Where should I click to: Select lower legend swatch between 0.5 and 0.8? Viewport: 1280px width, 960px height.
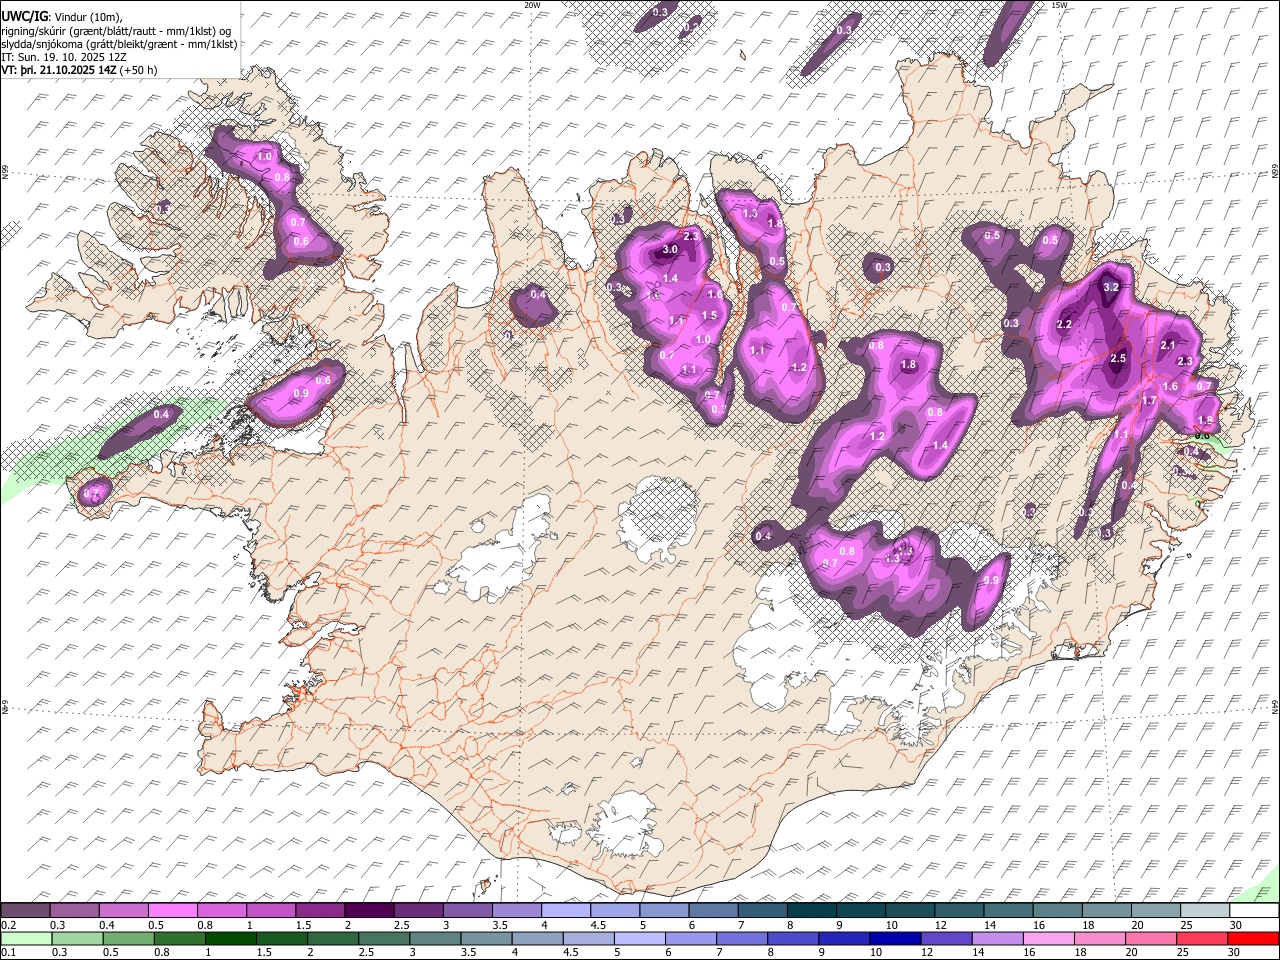coord(129,938)
